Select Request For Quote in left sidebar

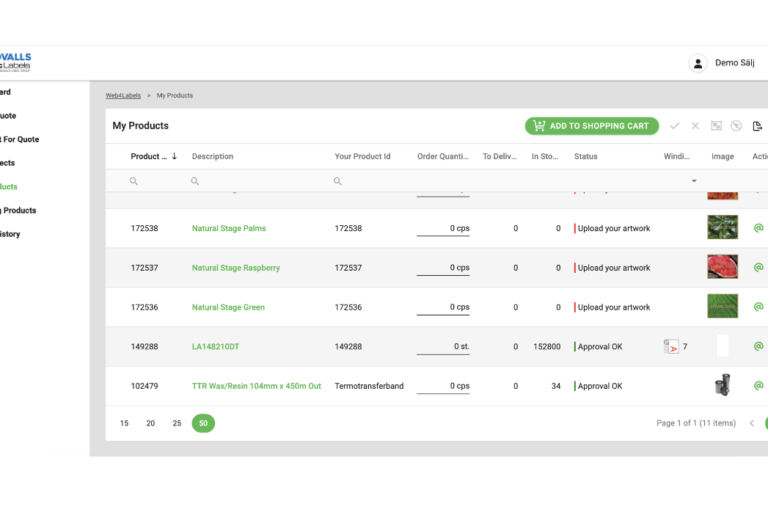pyautogui.click(x=18, y=139)
